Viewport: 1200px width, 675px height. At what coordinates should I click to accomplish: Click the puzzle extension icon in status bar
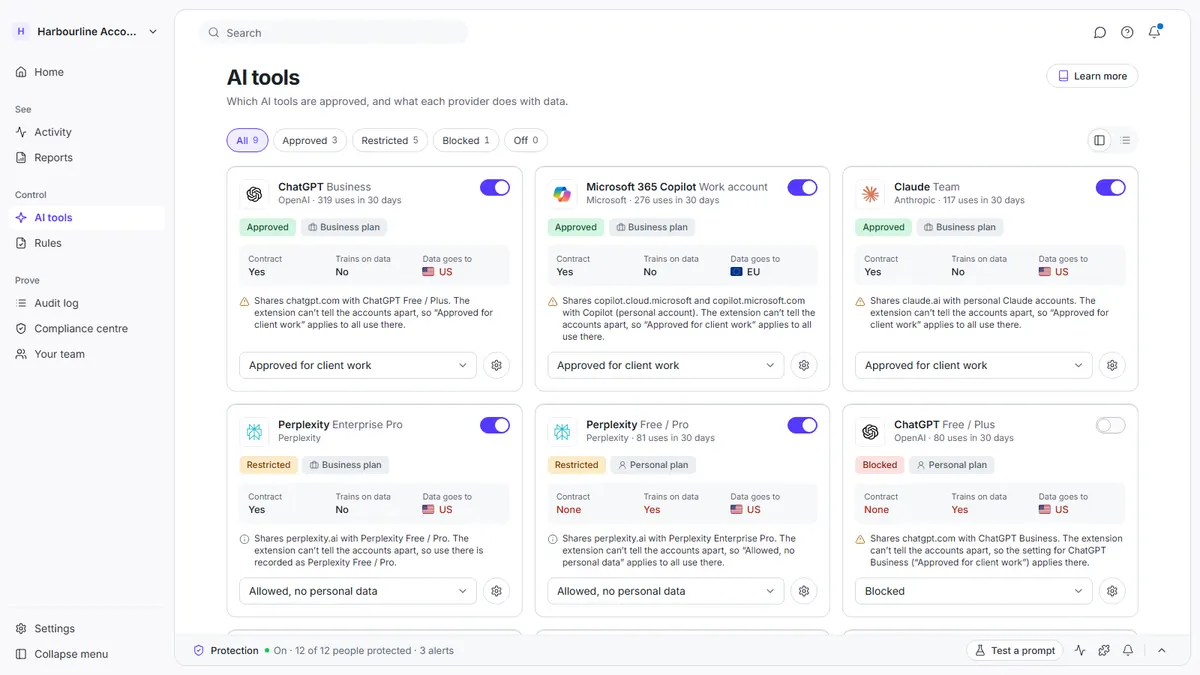click(x=1104, y=650)
